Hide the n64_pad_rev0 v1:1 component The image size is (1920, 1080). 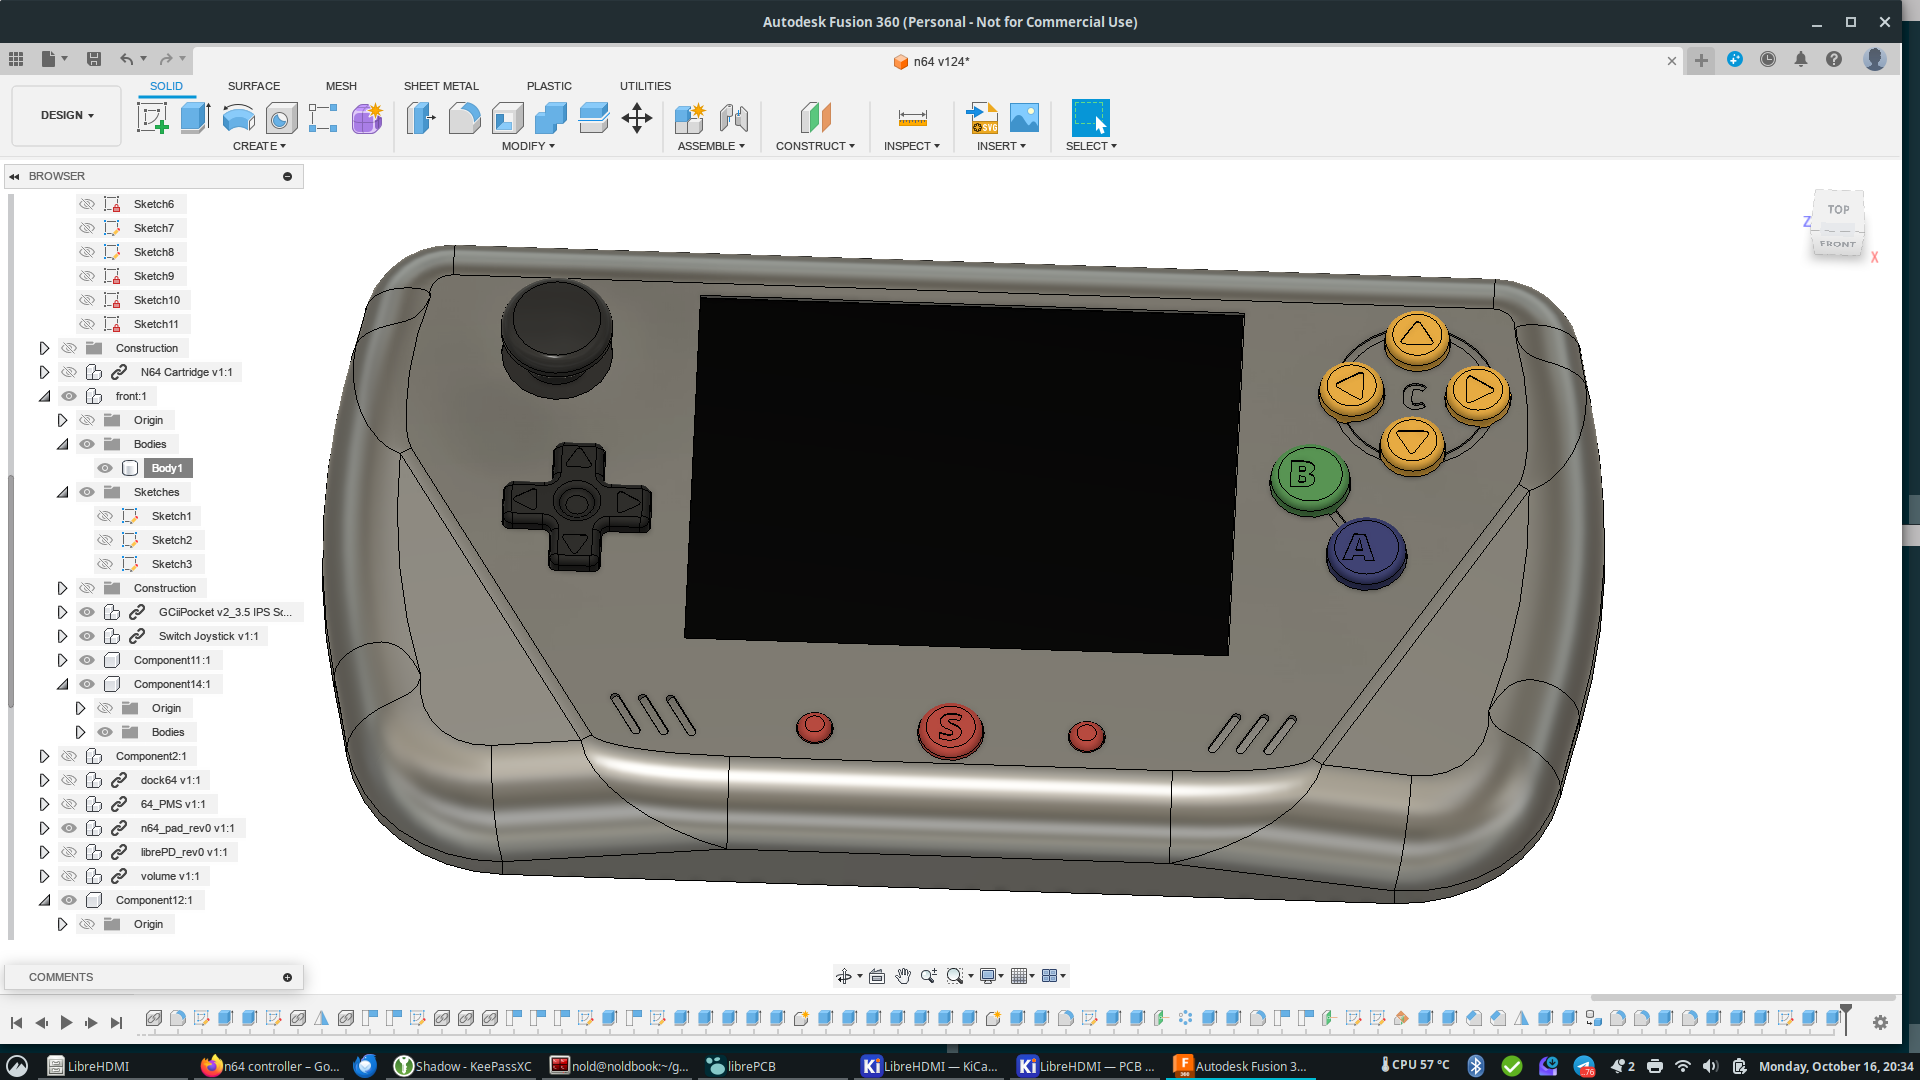pos(69,828)
